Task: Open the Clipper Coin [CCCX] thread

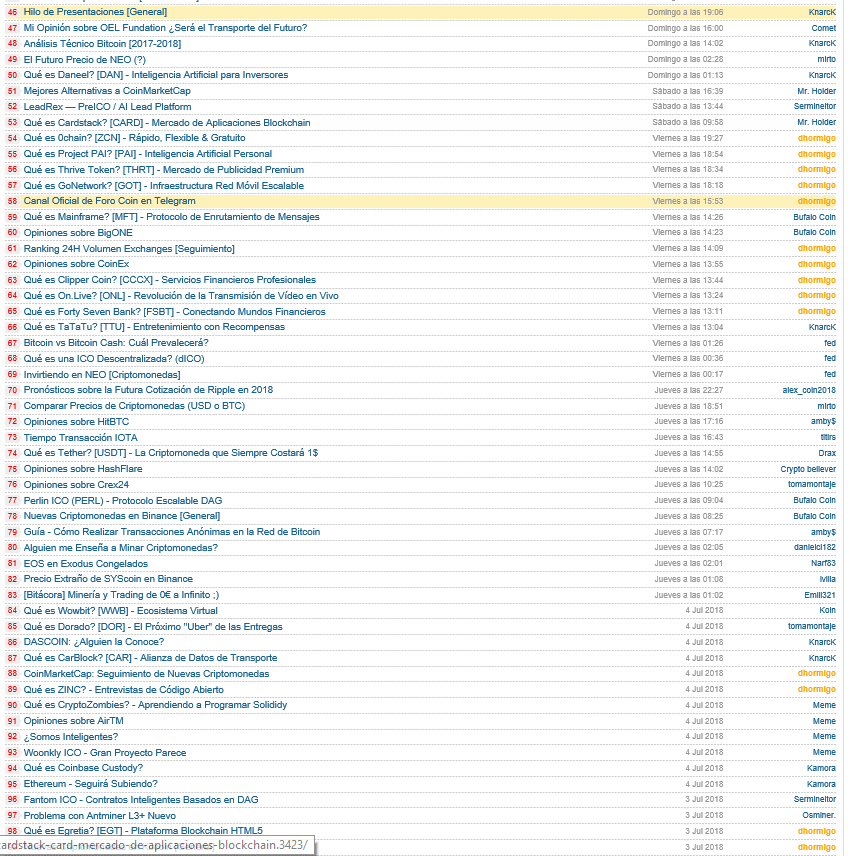Action: coord(169,280)
